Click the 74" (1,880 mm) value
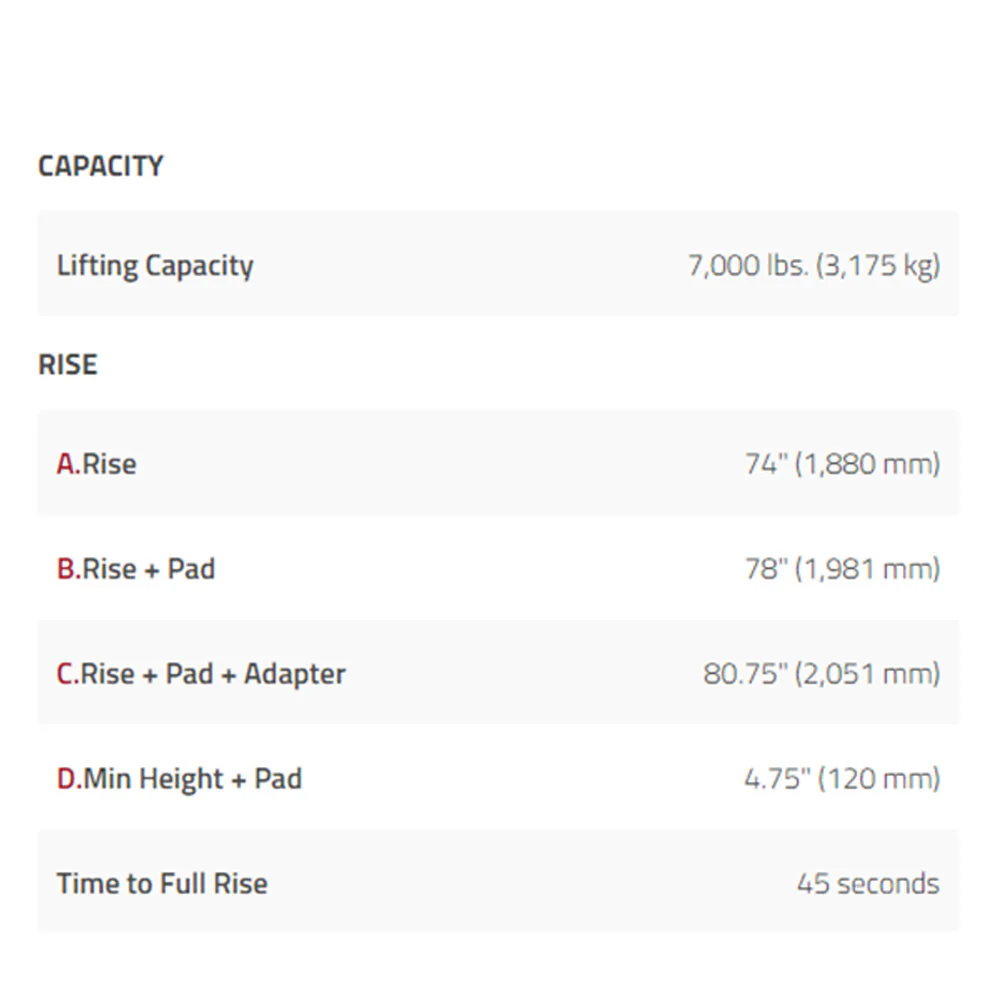 pos(842,464)
